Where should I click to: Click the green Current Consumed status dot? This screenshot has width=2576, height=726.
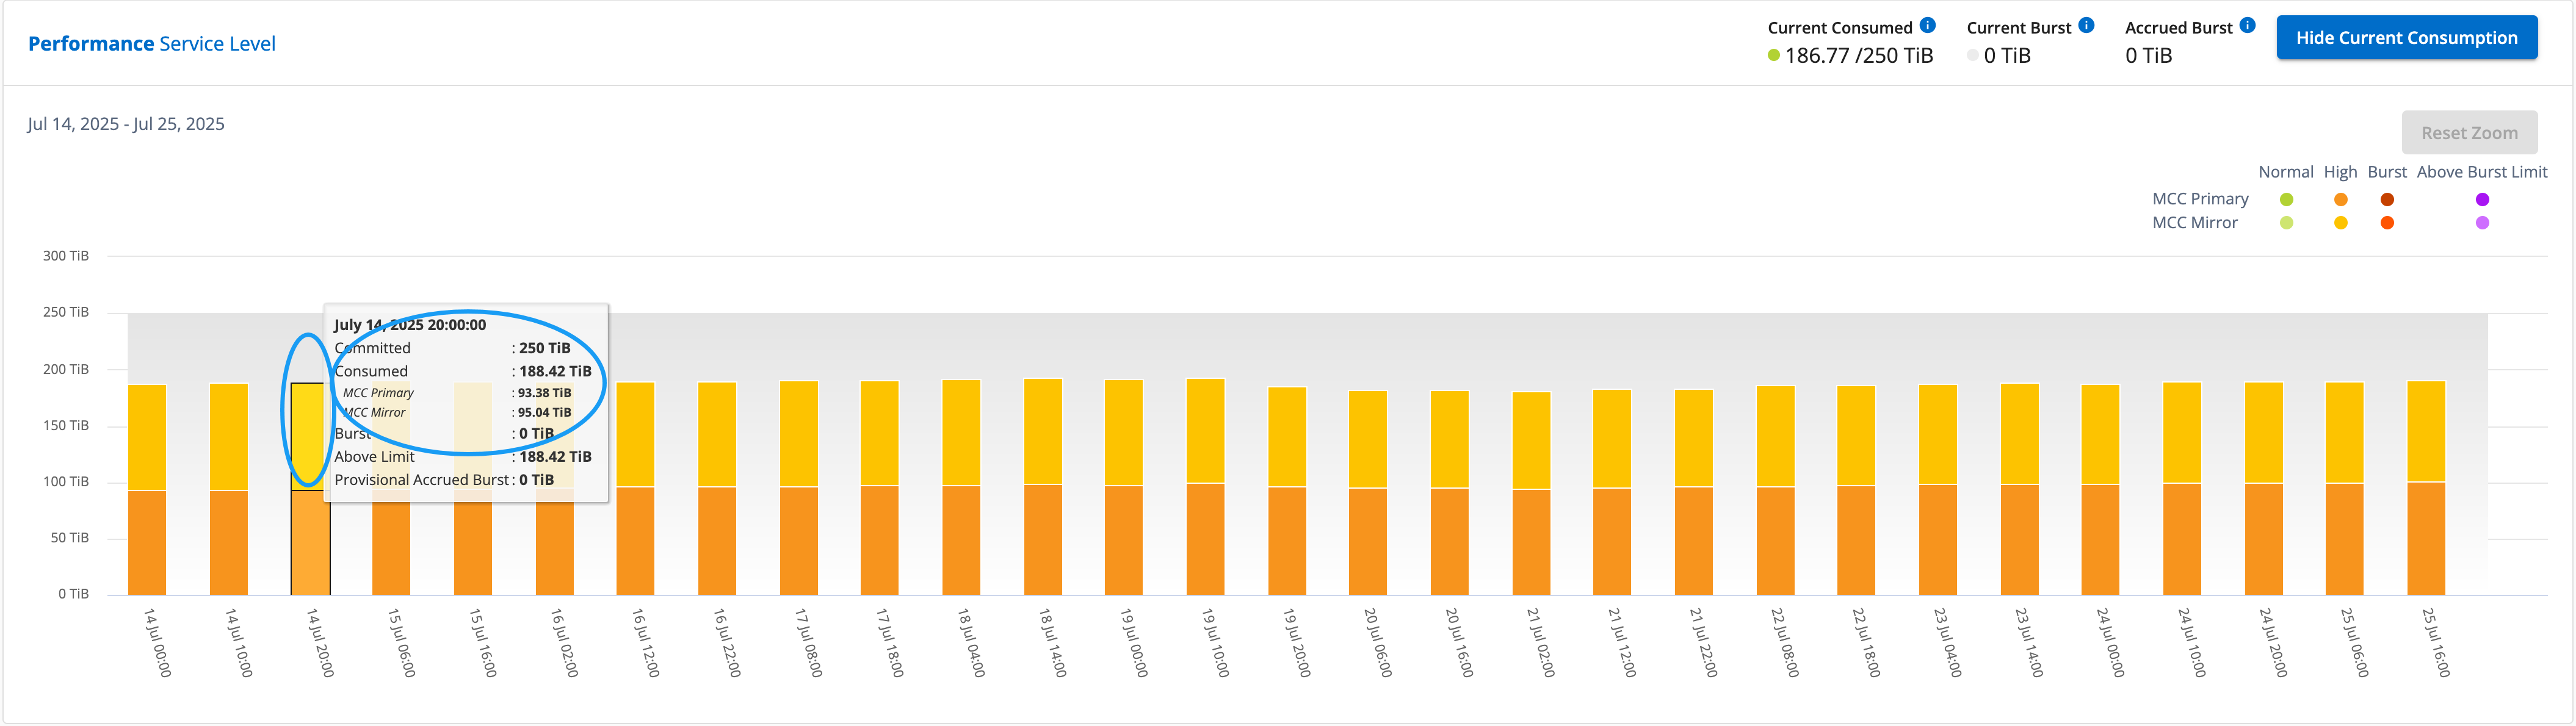(x=1773, y=56)
